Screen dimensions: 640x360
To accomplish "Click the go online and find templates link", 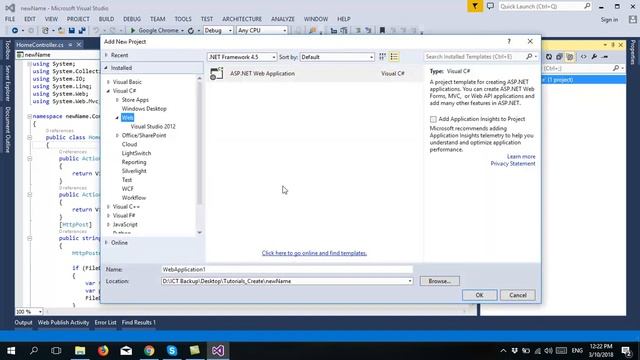I will pyautogui.click(x=314, y=253).
